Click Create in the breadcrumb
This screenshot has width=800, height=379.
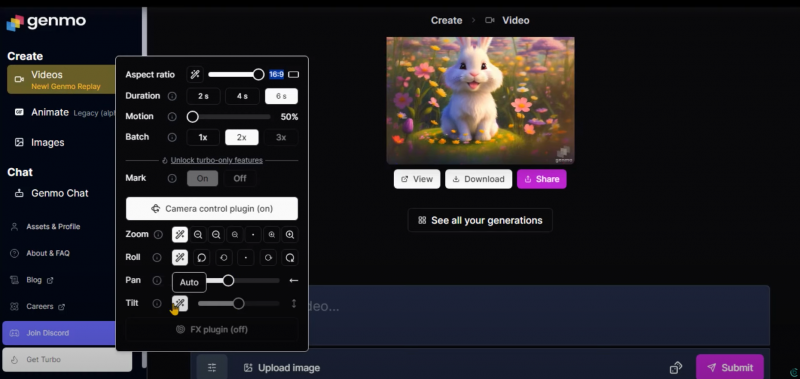tap(446, 20)
